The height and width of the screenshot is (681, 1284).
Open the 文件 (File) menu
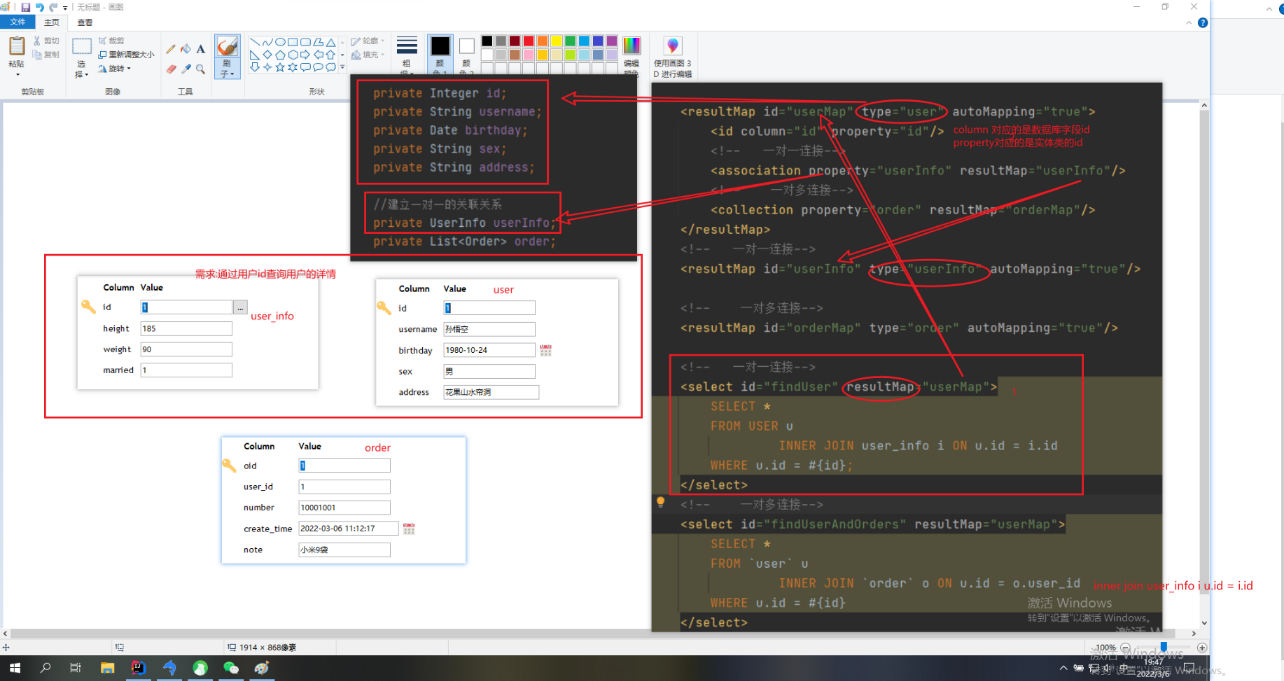click(17, 22)
